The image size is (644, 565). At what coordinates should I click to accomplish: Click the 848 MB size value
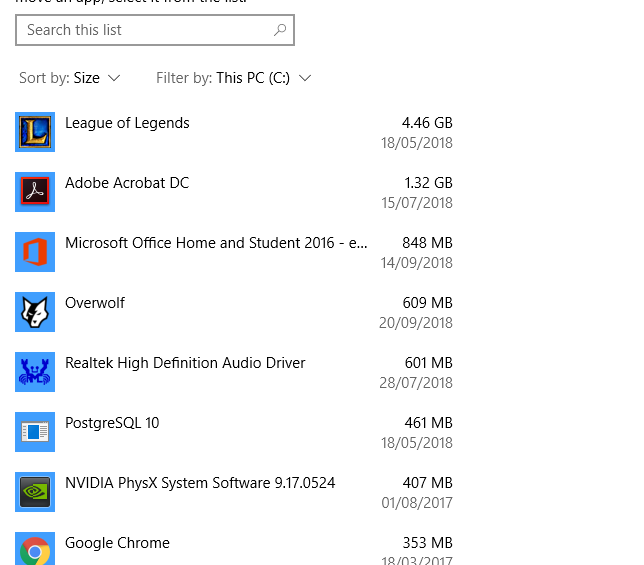[x=427, y=243]
